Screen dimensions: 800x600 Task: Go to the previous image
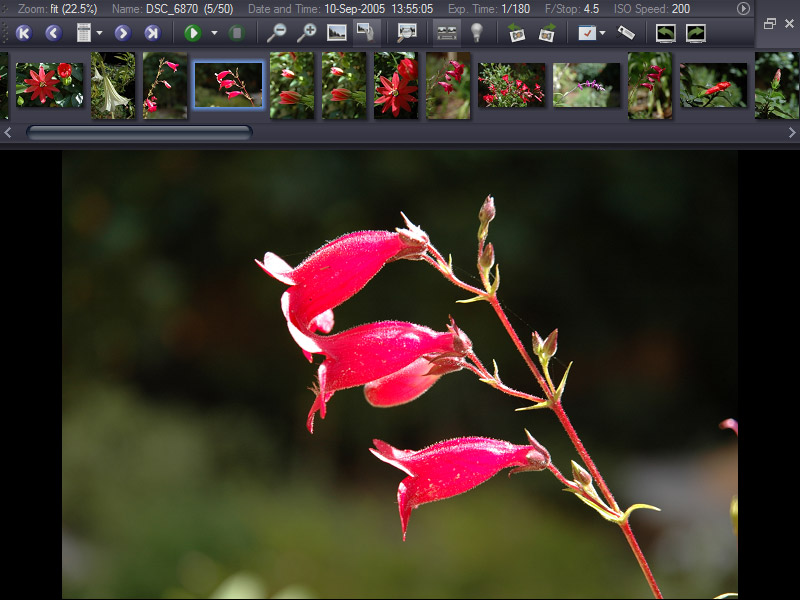click(53, 33)
